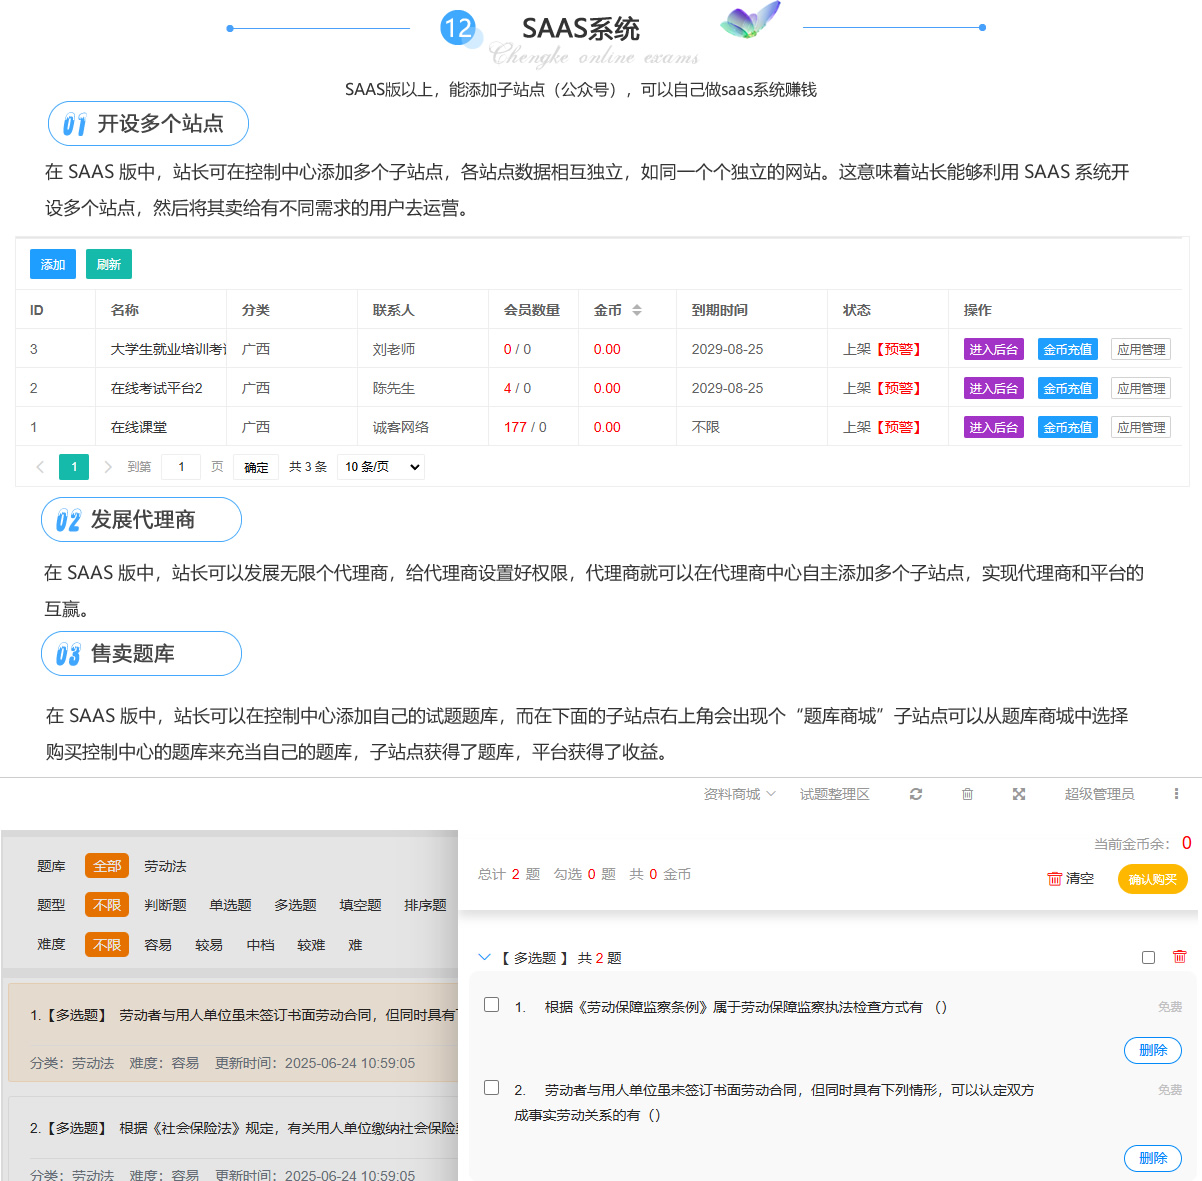Open the 10 条/页 page size dropdown
1202x1181 pixels.
(381, 467)
